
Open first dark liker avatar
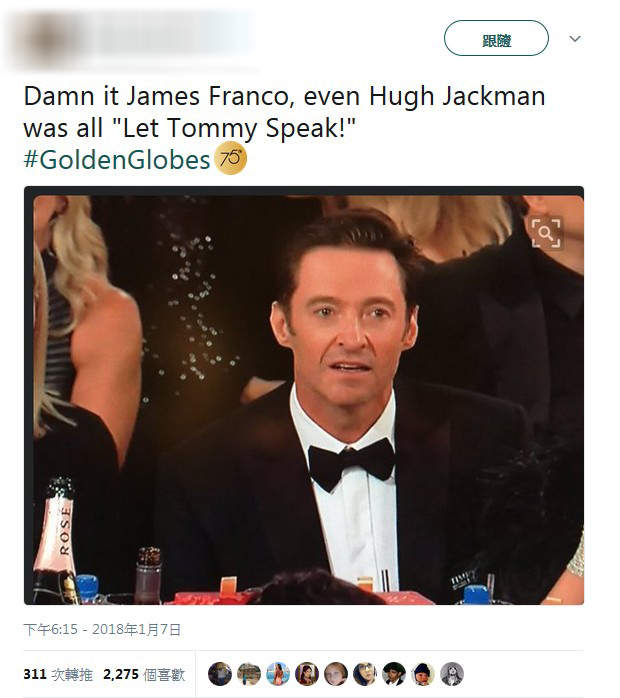(x=220, y=674)
